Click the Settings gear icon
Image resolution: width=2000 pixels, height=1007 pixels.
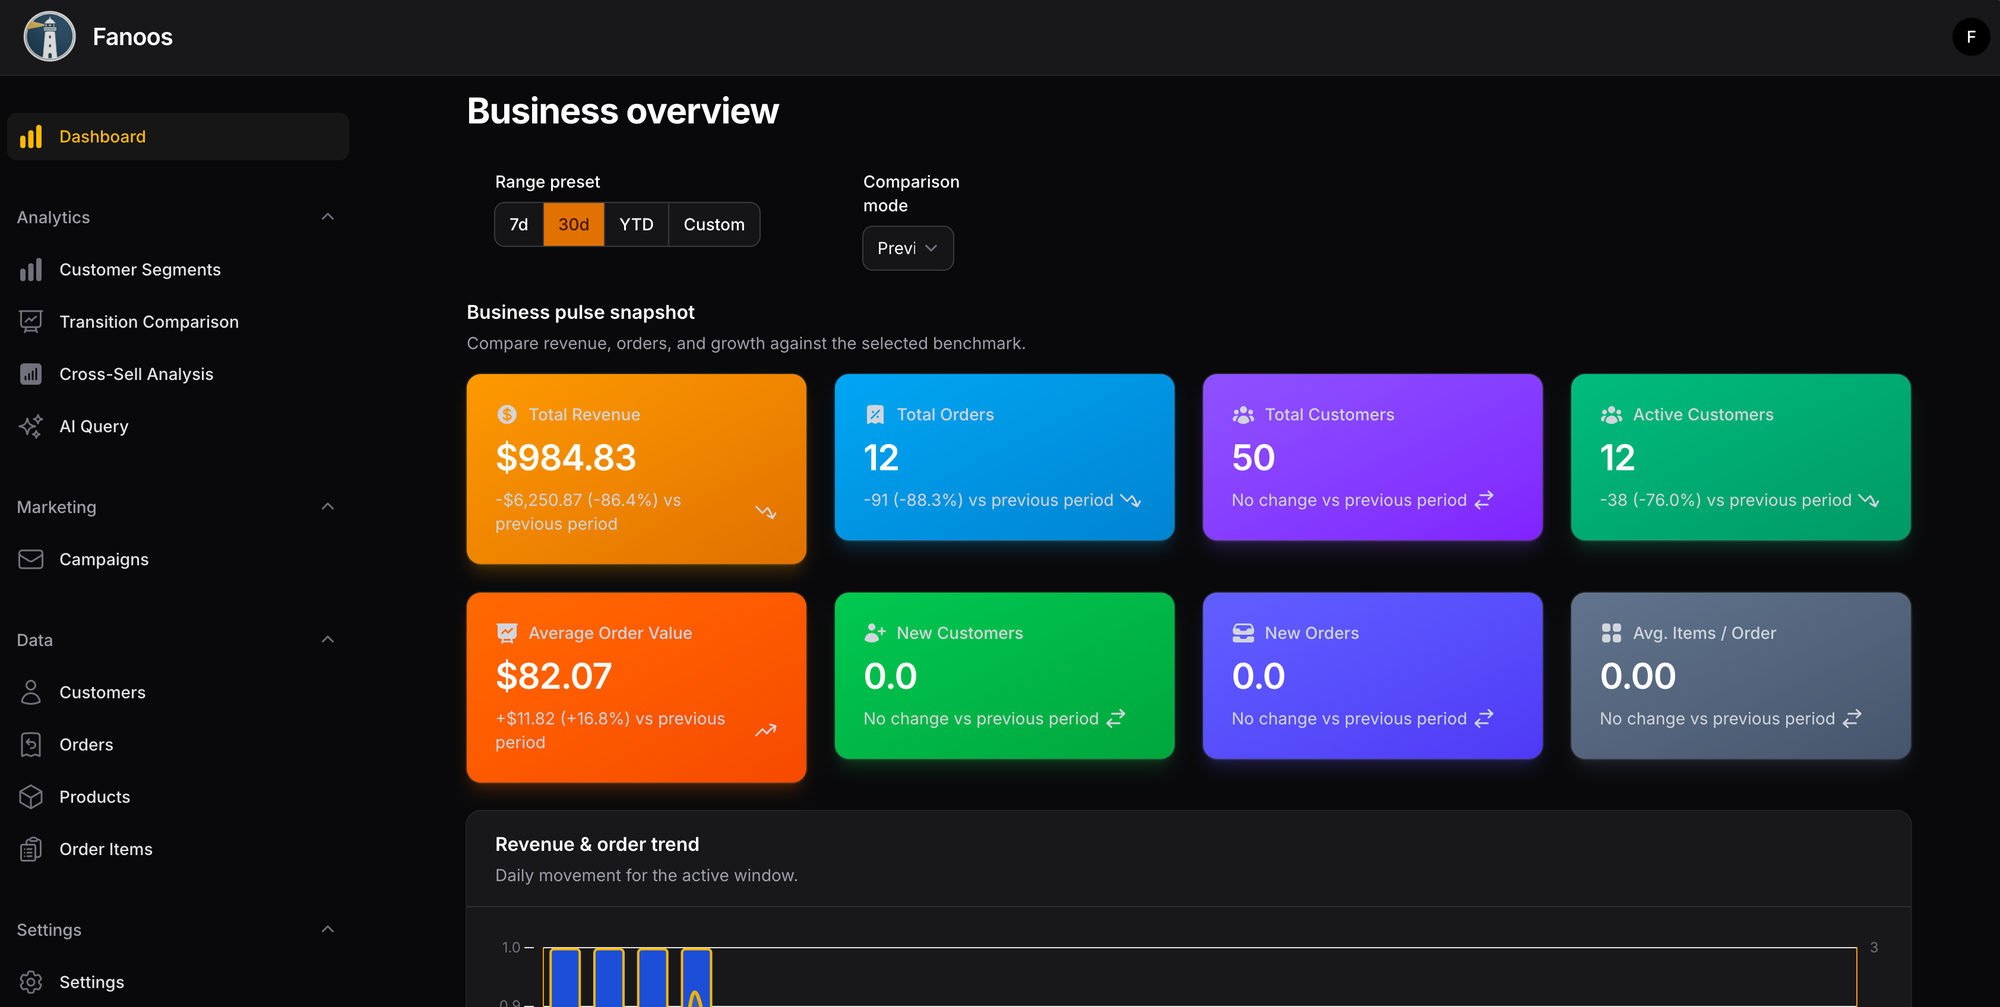(x=31, y=982)
